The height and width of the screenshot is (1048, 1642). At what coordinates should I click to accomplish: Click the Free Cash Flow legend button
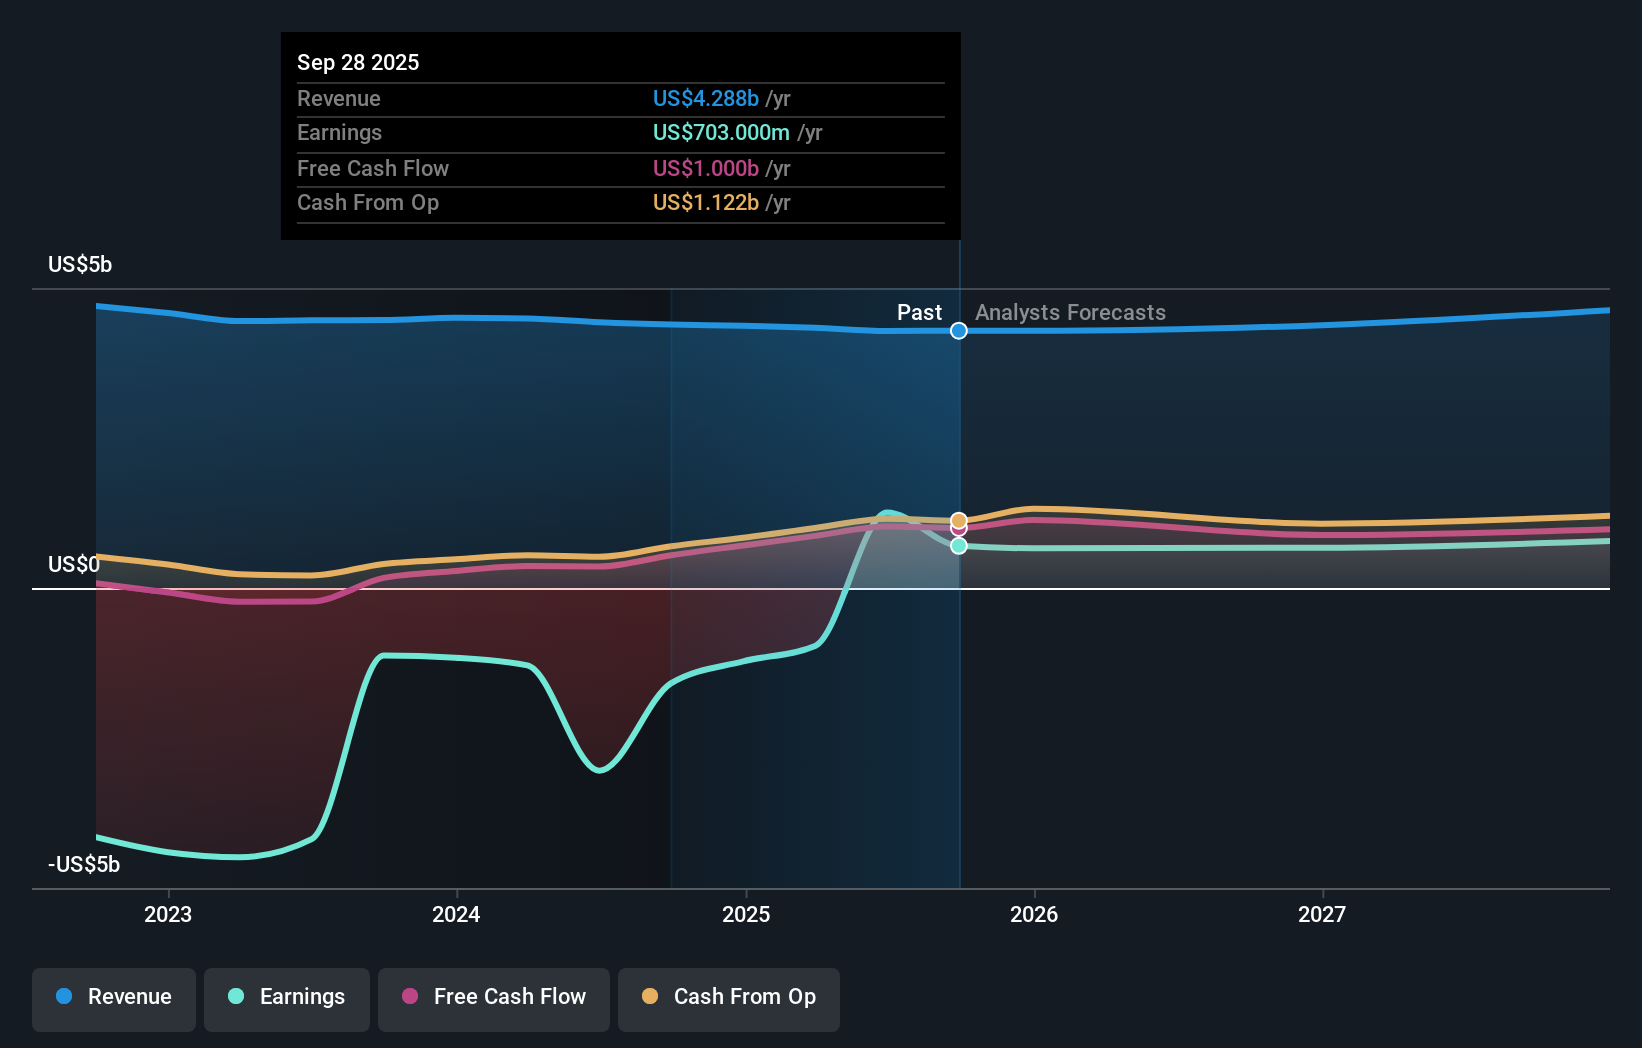493,997
